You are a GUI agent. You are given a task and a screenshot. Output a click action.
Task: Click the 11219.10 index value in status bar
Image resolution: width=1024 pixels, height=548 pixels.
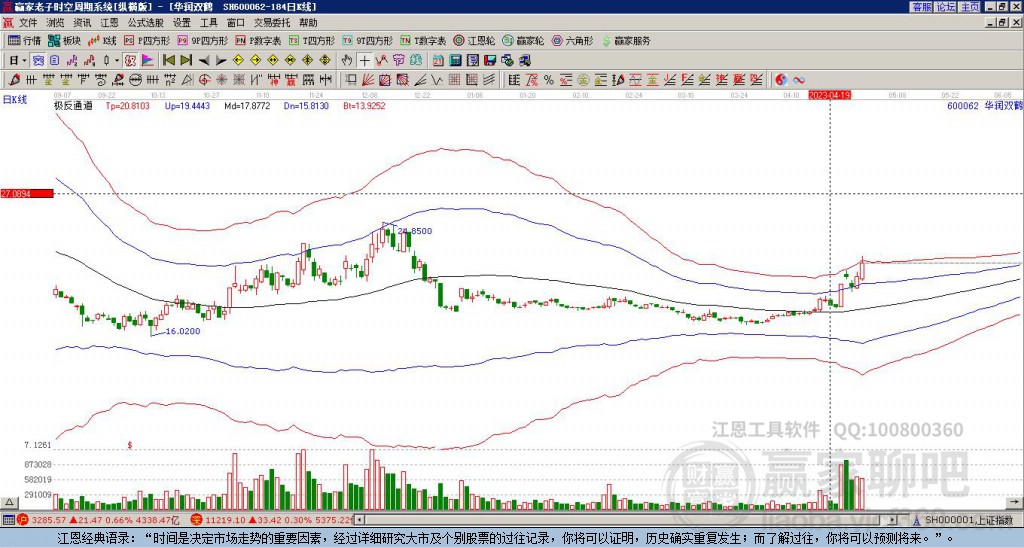[x=223, y=520]
